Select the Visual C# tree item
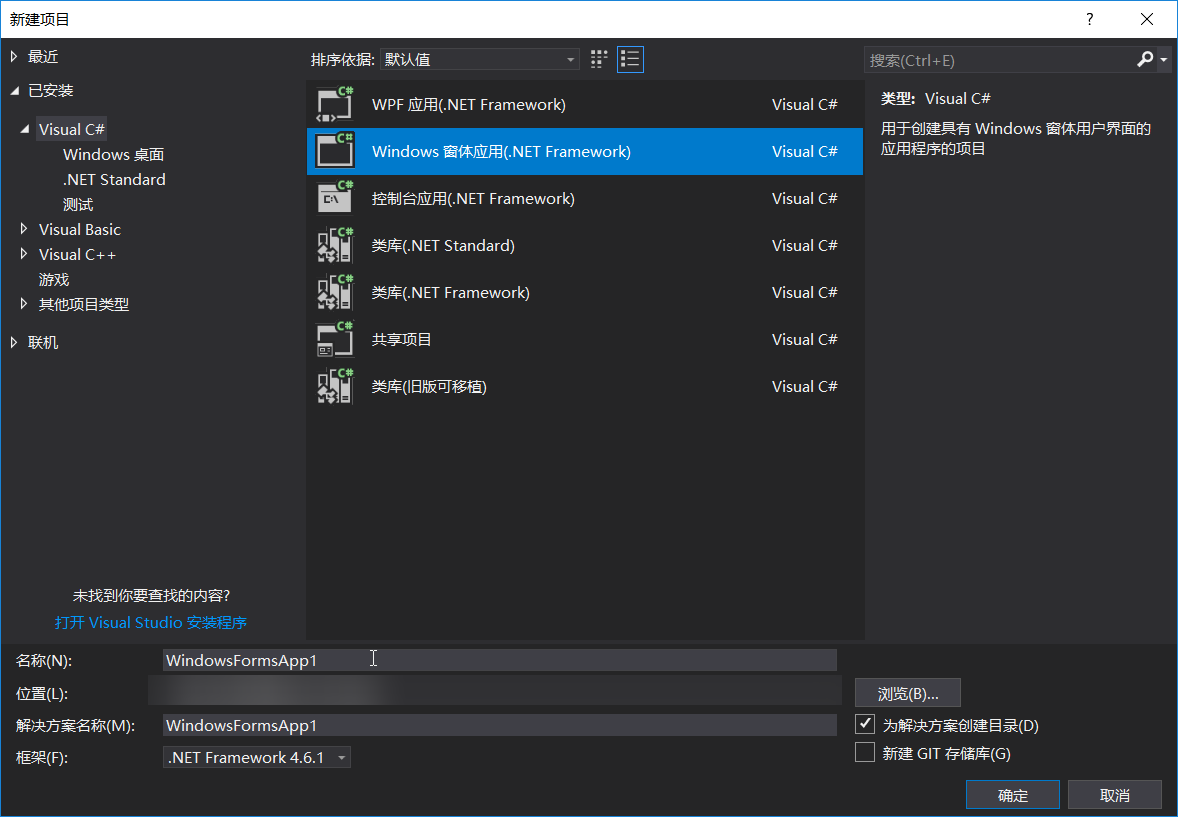1178x817 pixels. pyautogui.click(x=71, y=129)
